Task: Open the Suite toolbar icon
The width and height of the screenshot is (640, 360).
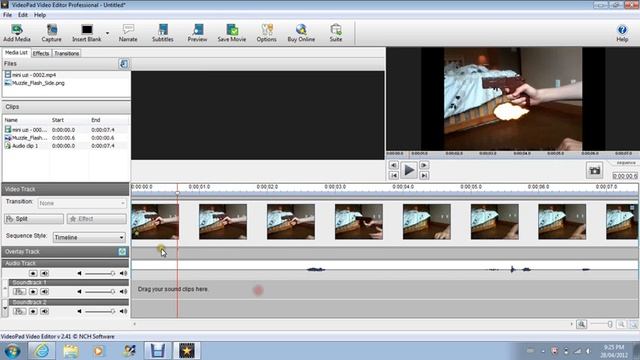Action: pyautogui.click(x=336, y=33)
